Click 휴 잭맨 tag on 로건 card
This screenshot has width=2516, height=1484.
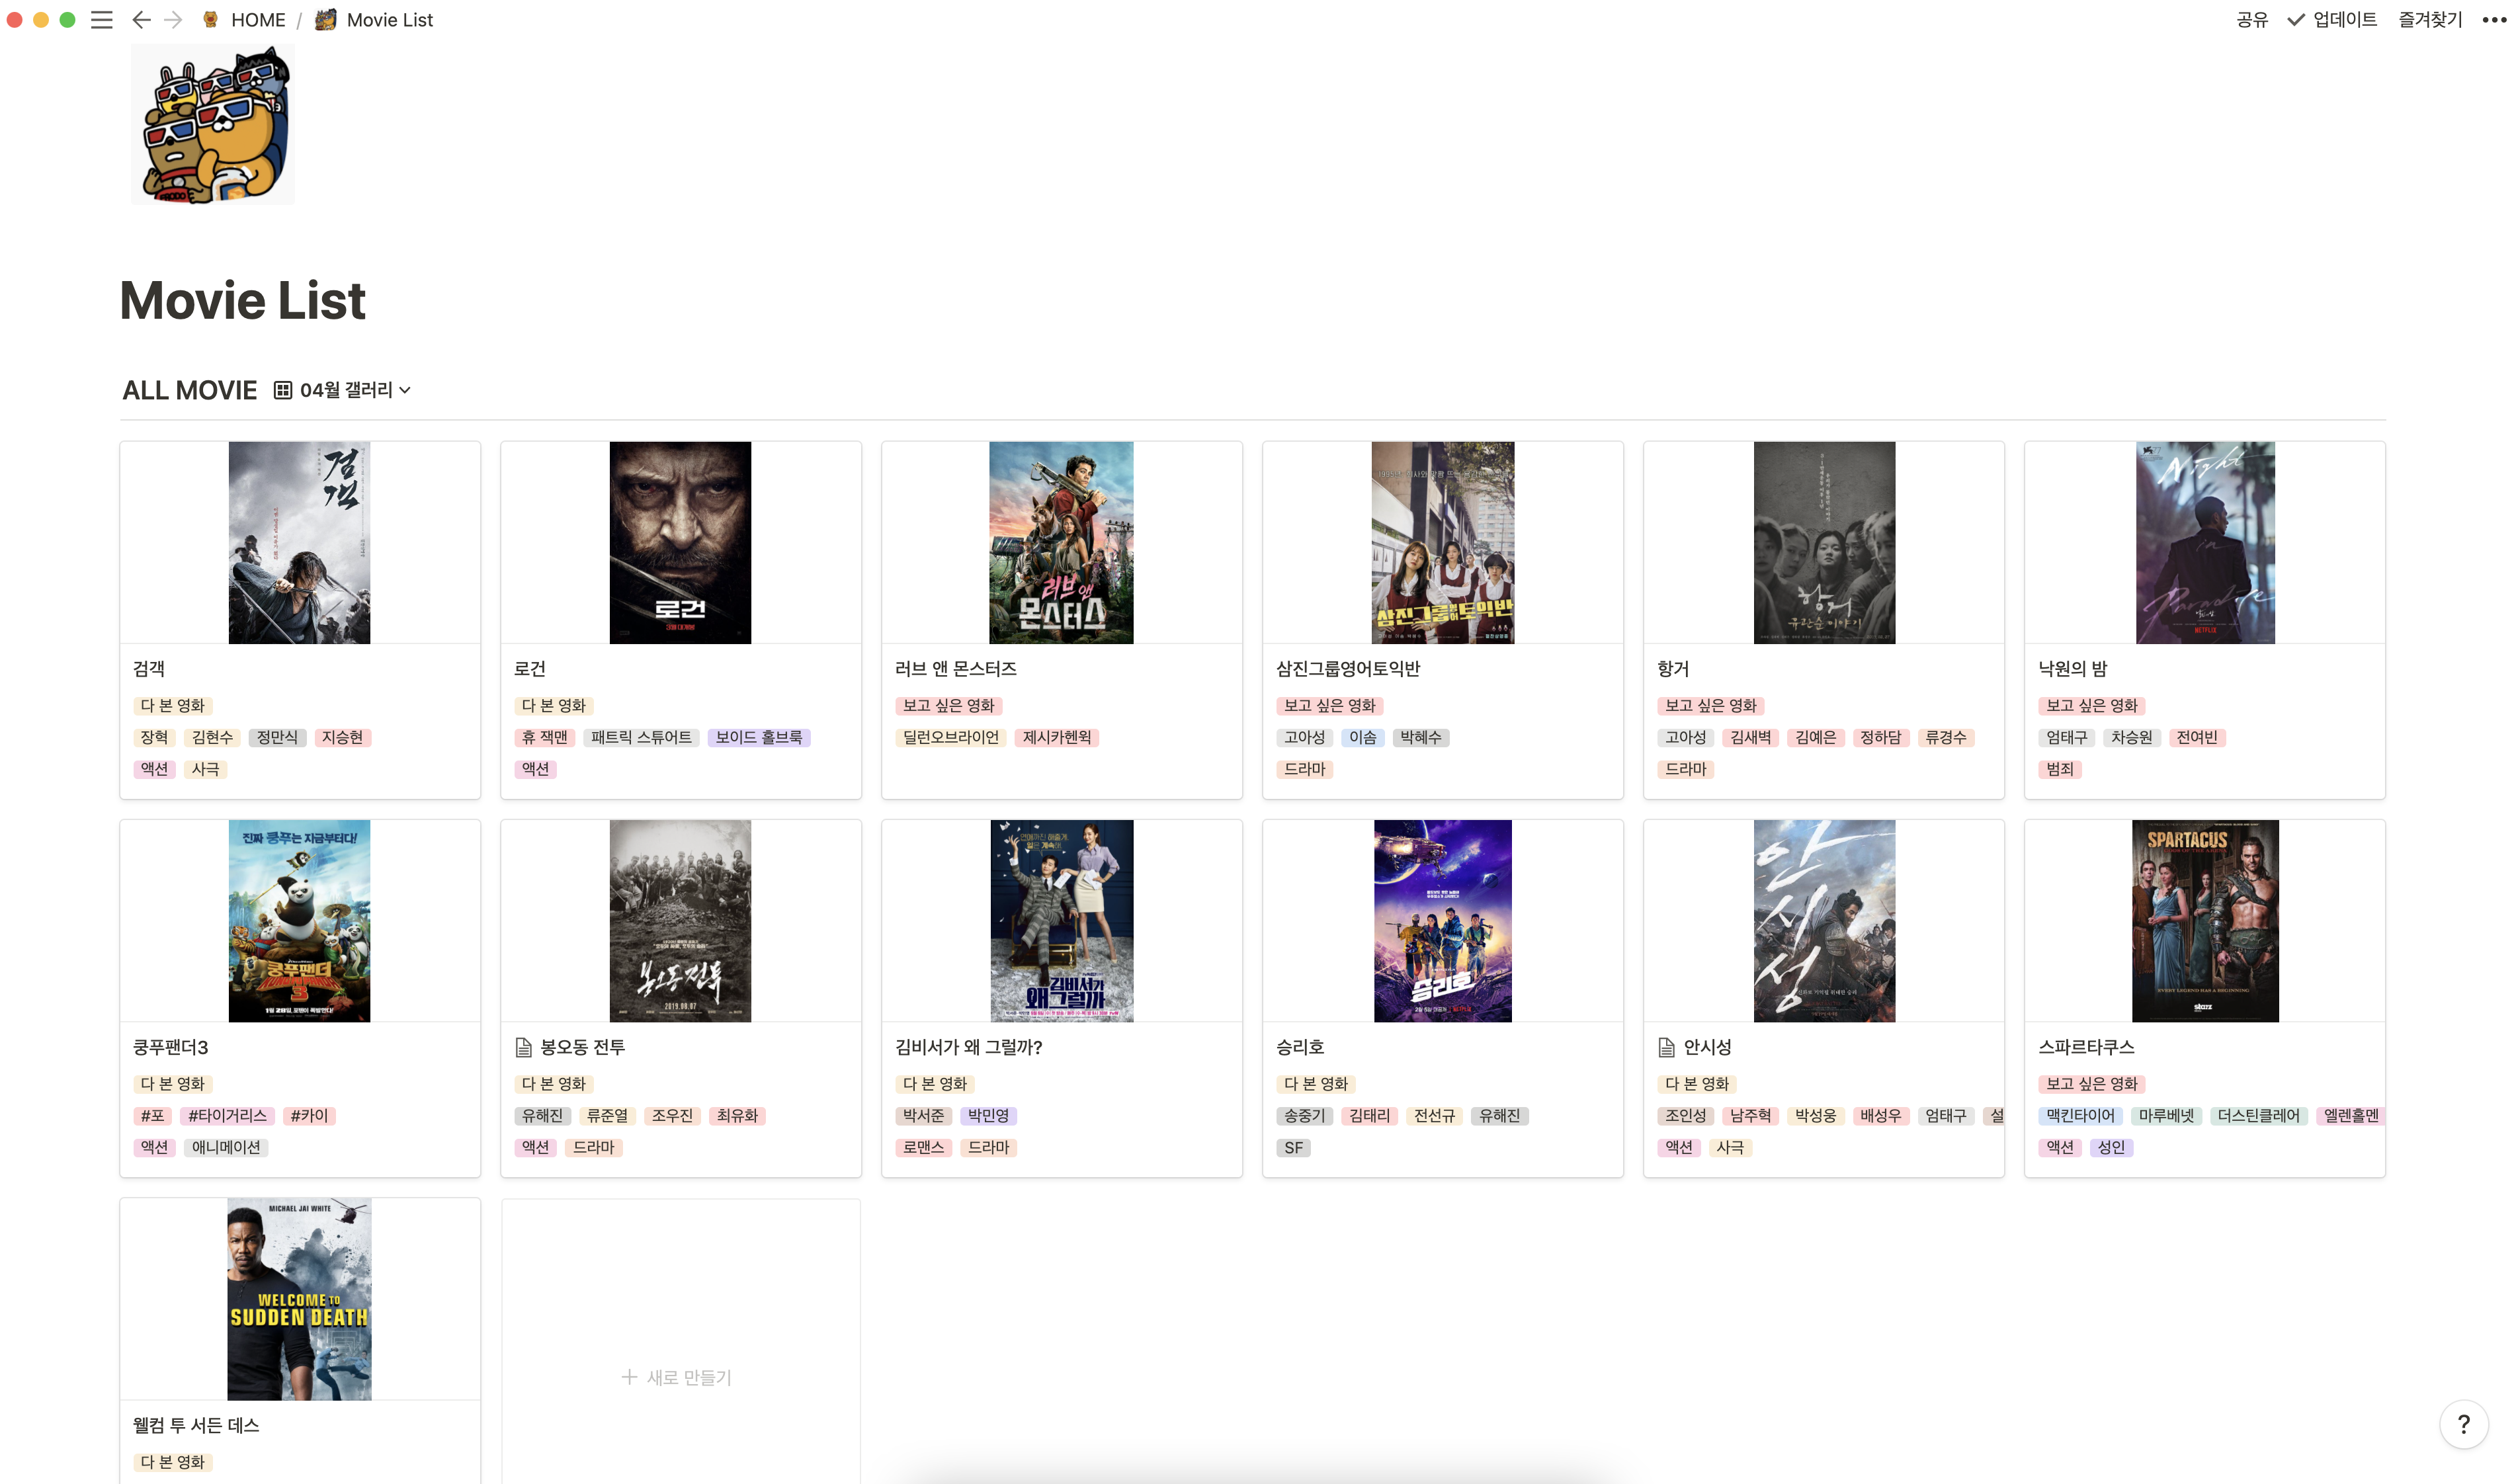pos(544,737)
